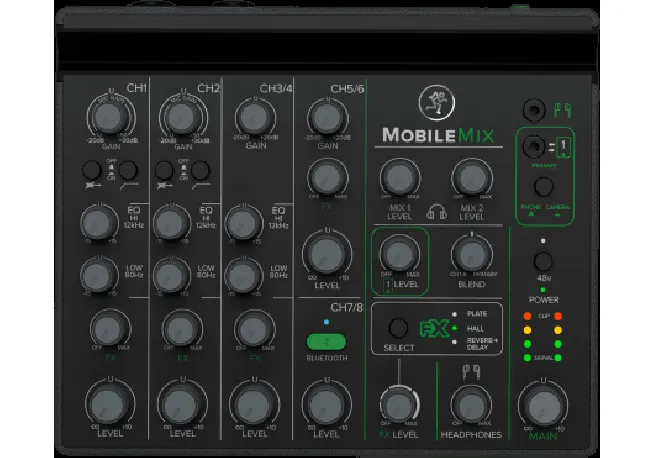Turn the BLEND knob
This screenshot has height=458, width=654.
point(472,254)
